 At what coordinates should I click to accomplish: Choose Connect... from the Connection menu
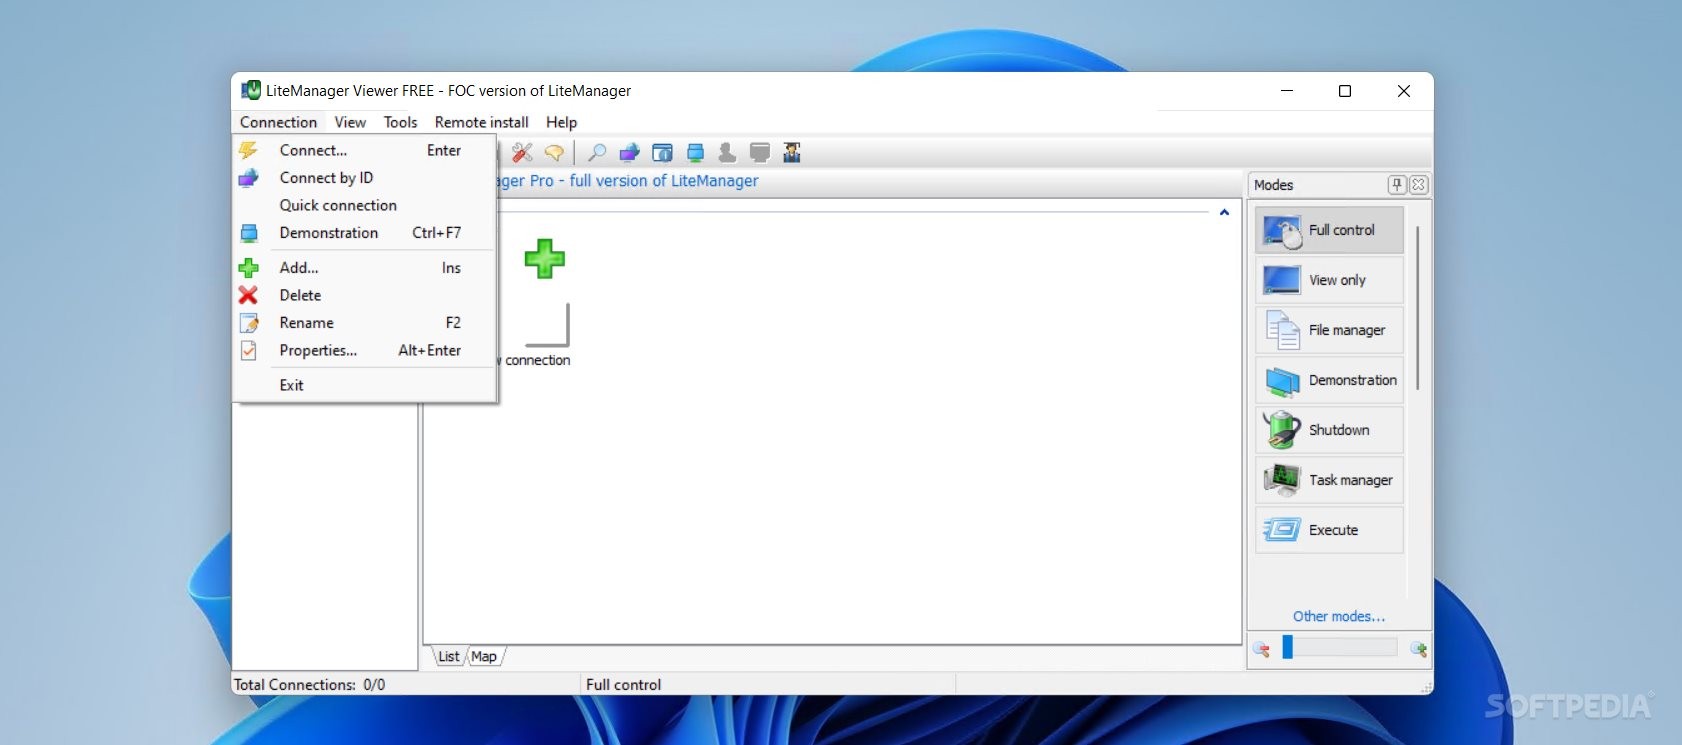pyautogui.click(x=365, y=150)
